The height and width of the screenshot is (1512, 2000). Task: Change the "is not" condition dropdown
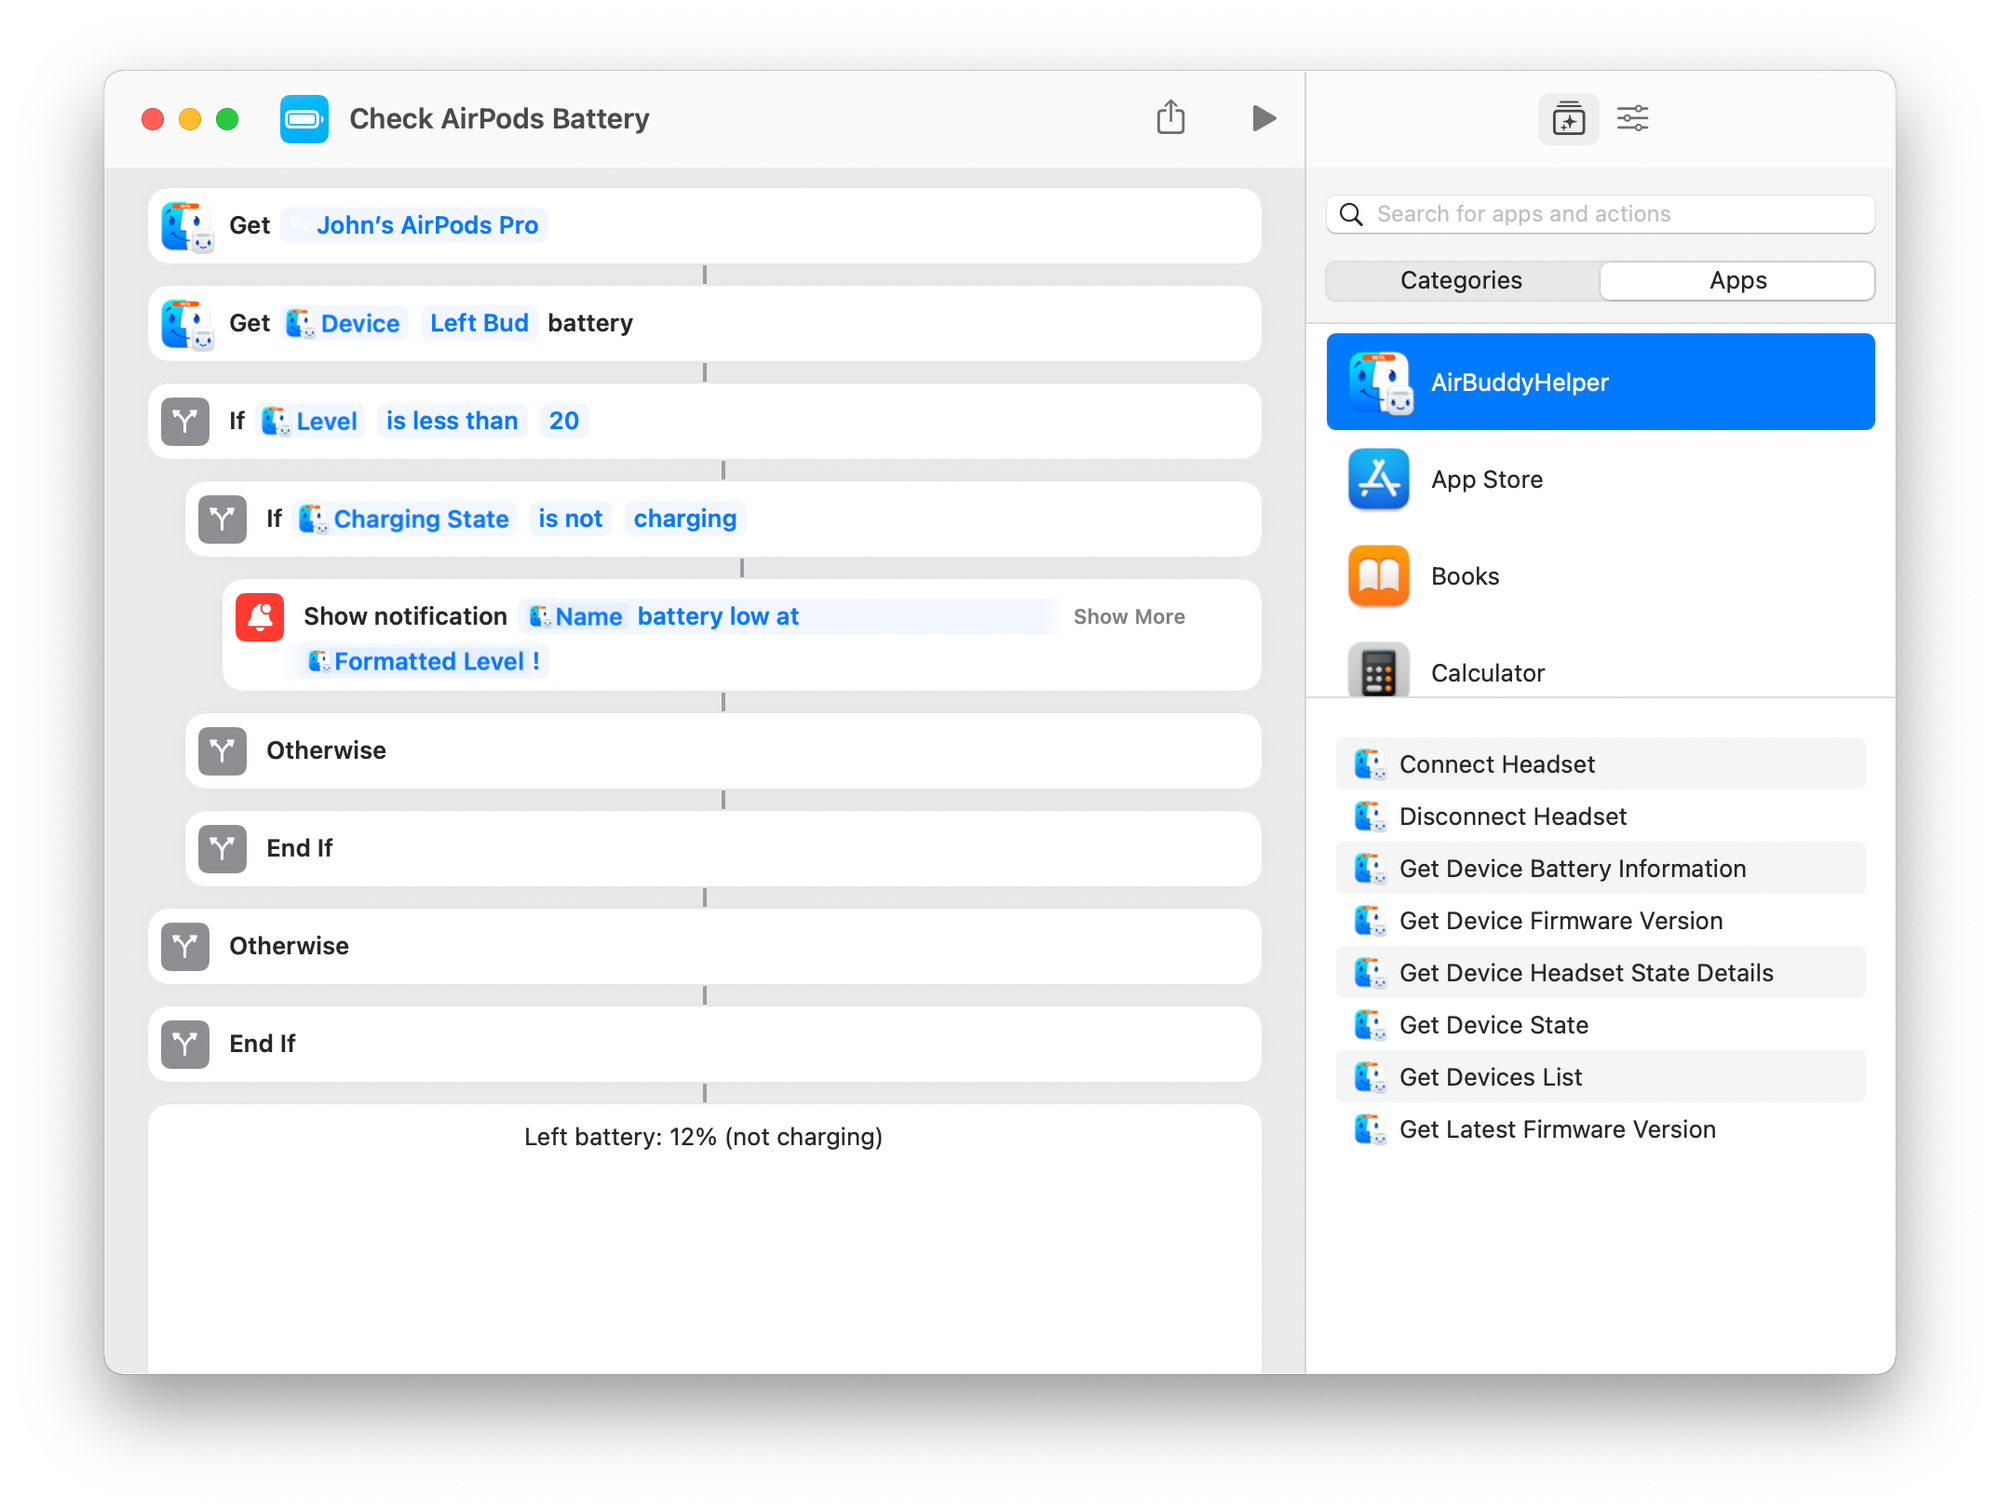(x=570, y=519)
